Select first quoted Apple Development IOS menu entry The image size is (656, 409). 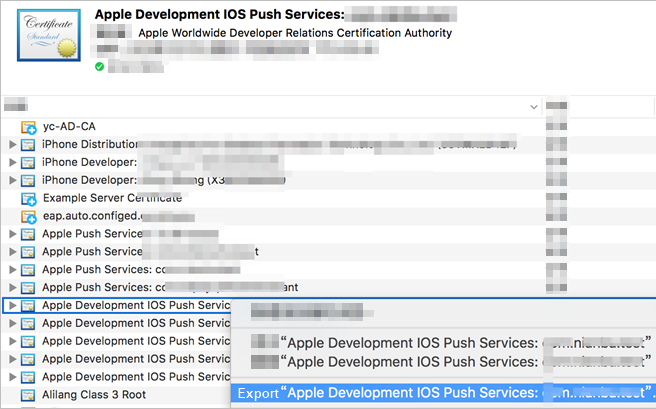coord(451,343)
